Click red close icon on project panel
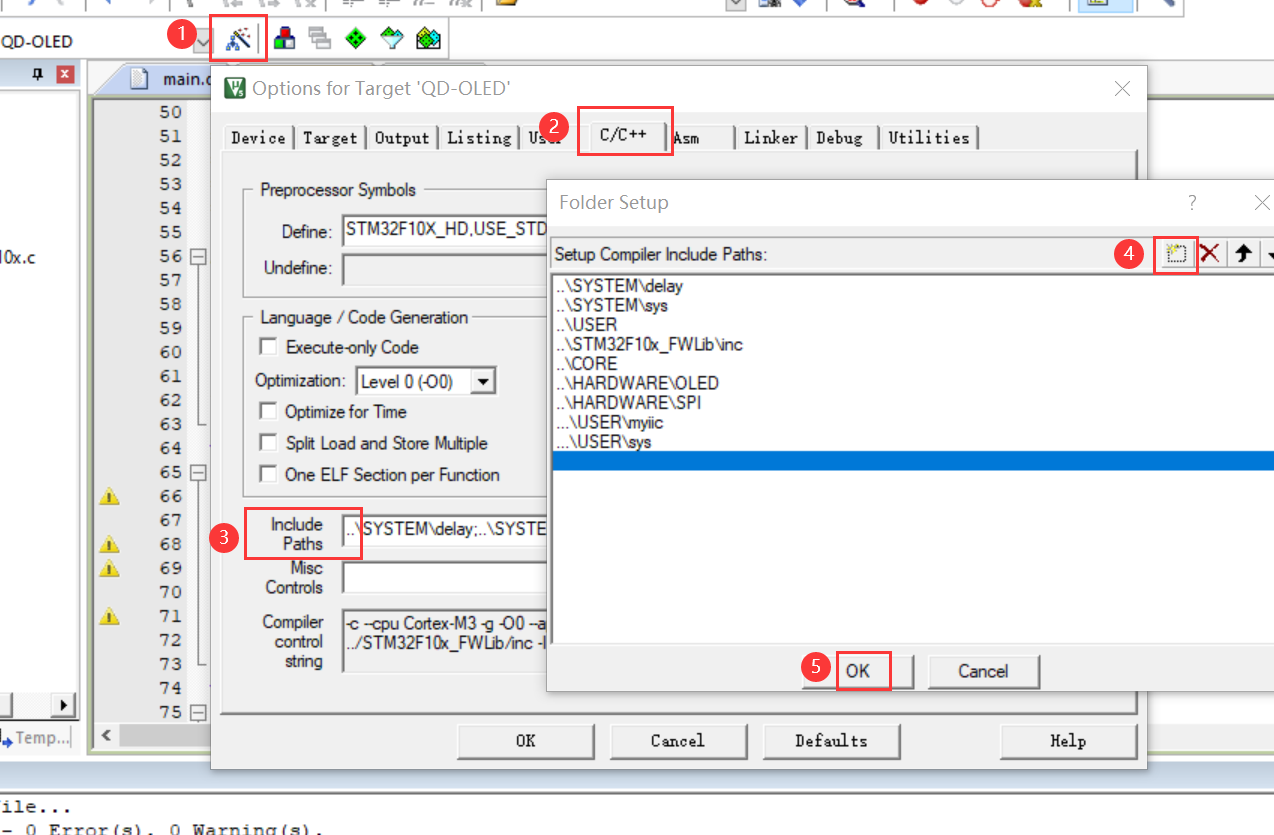Image resolution: width=1274 pixels, height=835 pixels. (x=65, y=74)
